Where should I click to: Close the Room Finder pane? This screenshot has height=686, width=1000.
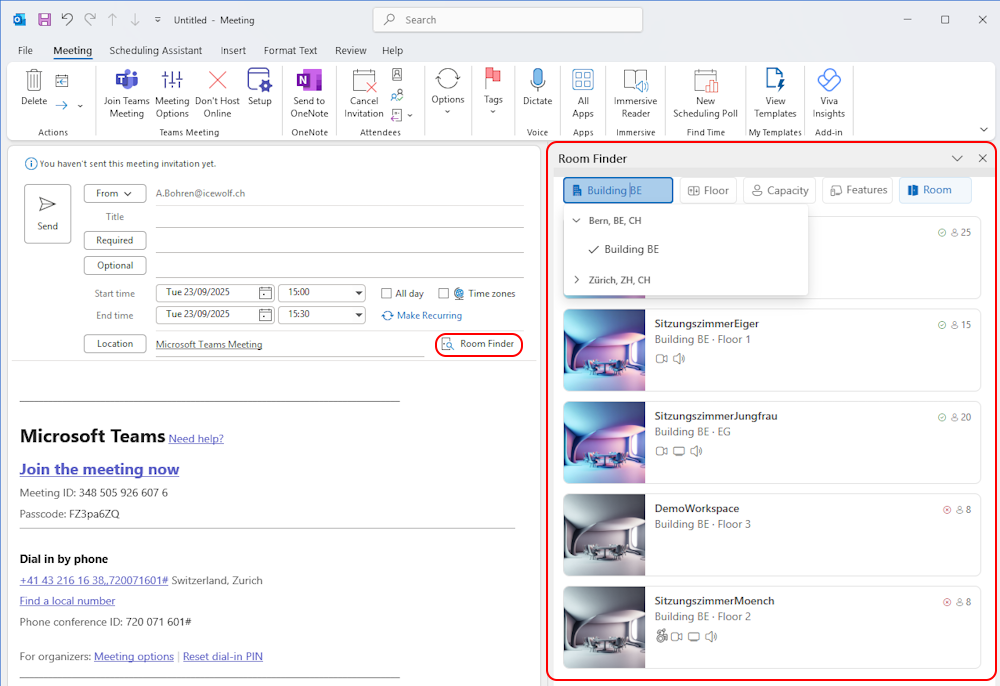[x=982, y=158]
